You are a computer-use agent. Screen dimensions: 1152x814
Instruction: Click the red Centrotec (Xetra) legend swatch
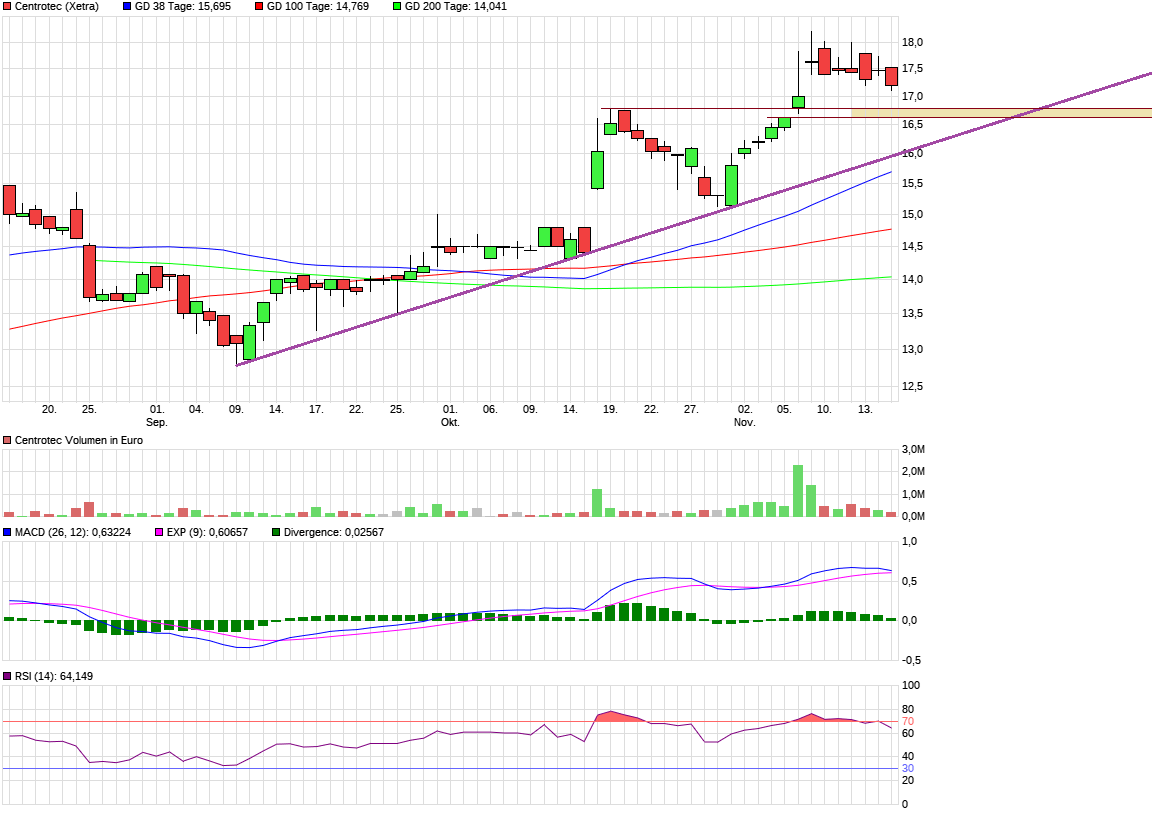8,6
